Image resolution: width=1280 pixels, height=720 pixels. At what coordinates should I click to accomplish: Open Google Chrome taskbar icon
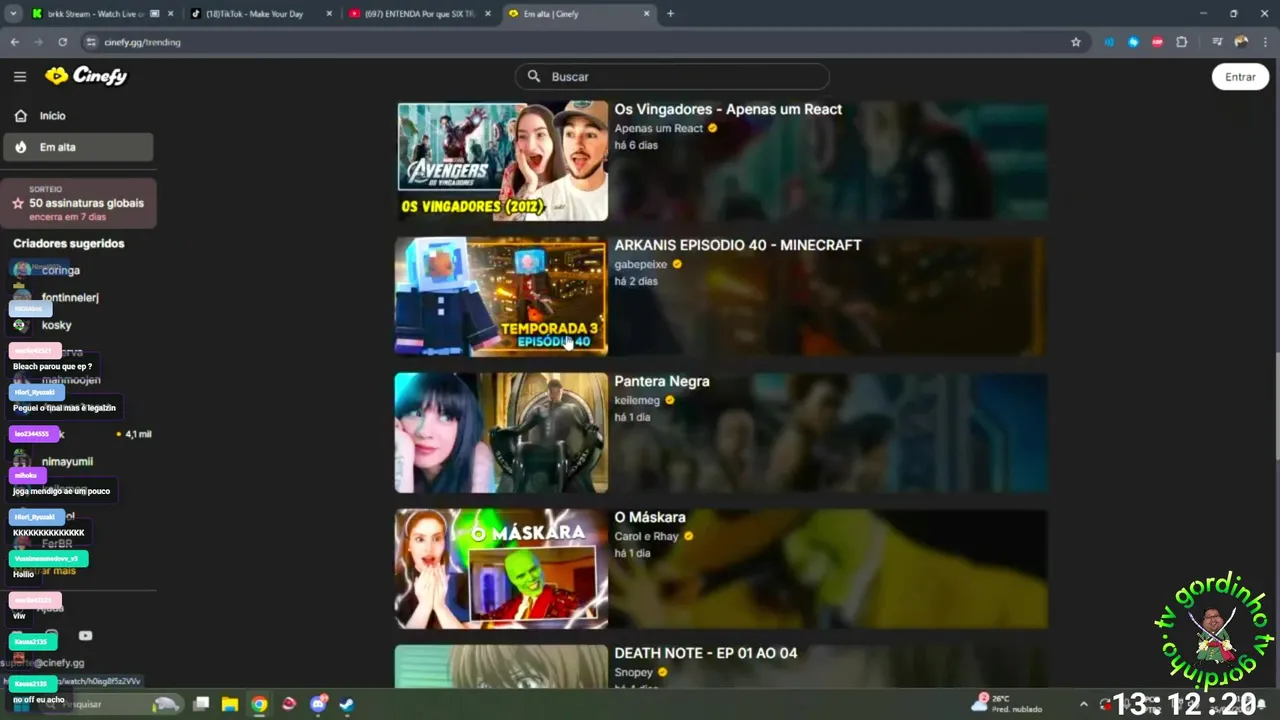coord(259,704)
